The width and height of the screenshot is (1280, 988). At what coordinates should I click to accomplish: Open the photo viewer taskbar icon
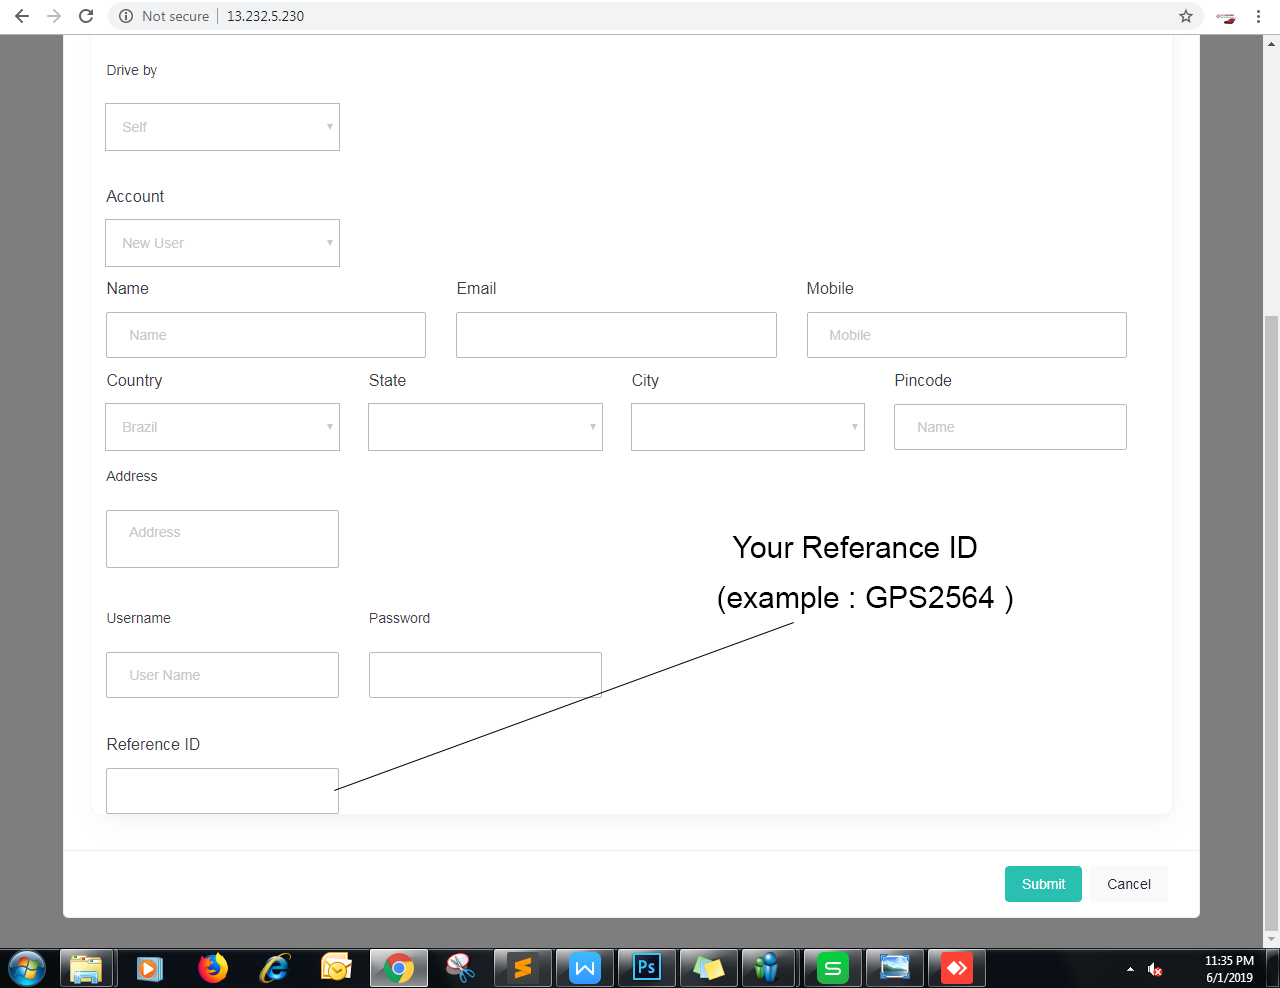pyautogui.click(x=894, y=968)
